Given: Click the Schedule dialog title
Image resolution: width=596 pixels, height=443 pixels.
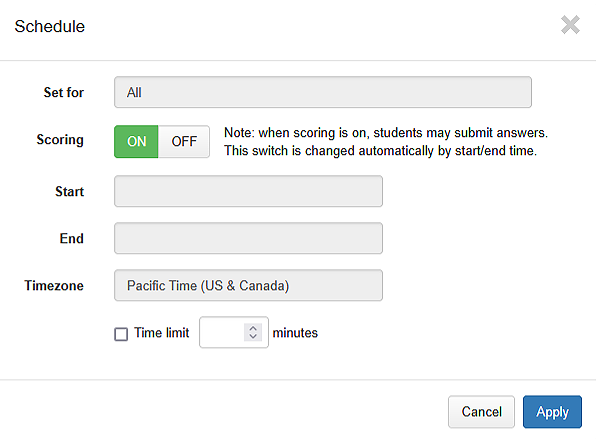Looking at the screenshot, I should pyautogui.click(x=50, y=27).
